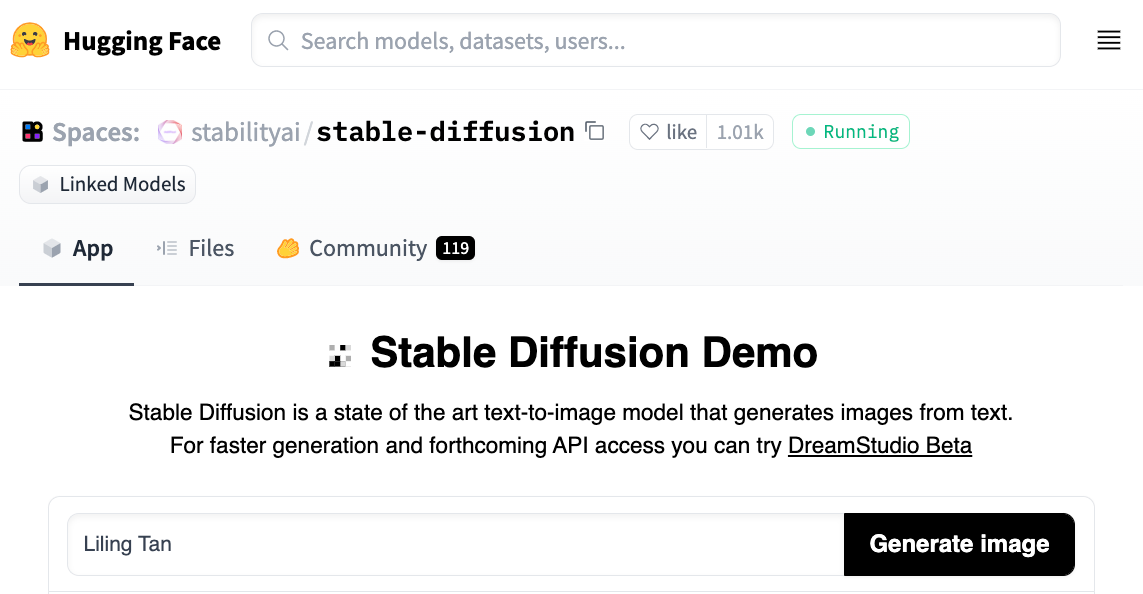Screen dimensions: 1143x594
Task: Click the Hugging Face title text
Action: pos(142,41)
